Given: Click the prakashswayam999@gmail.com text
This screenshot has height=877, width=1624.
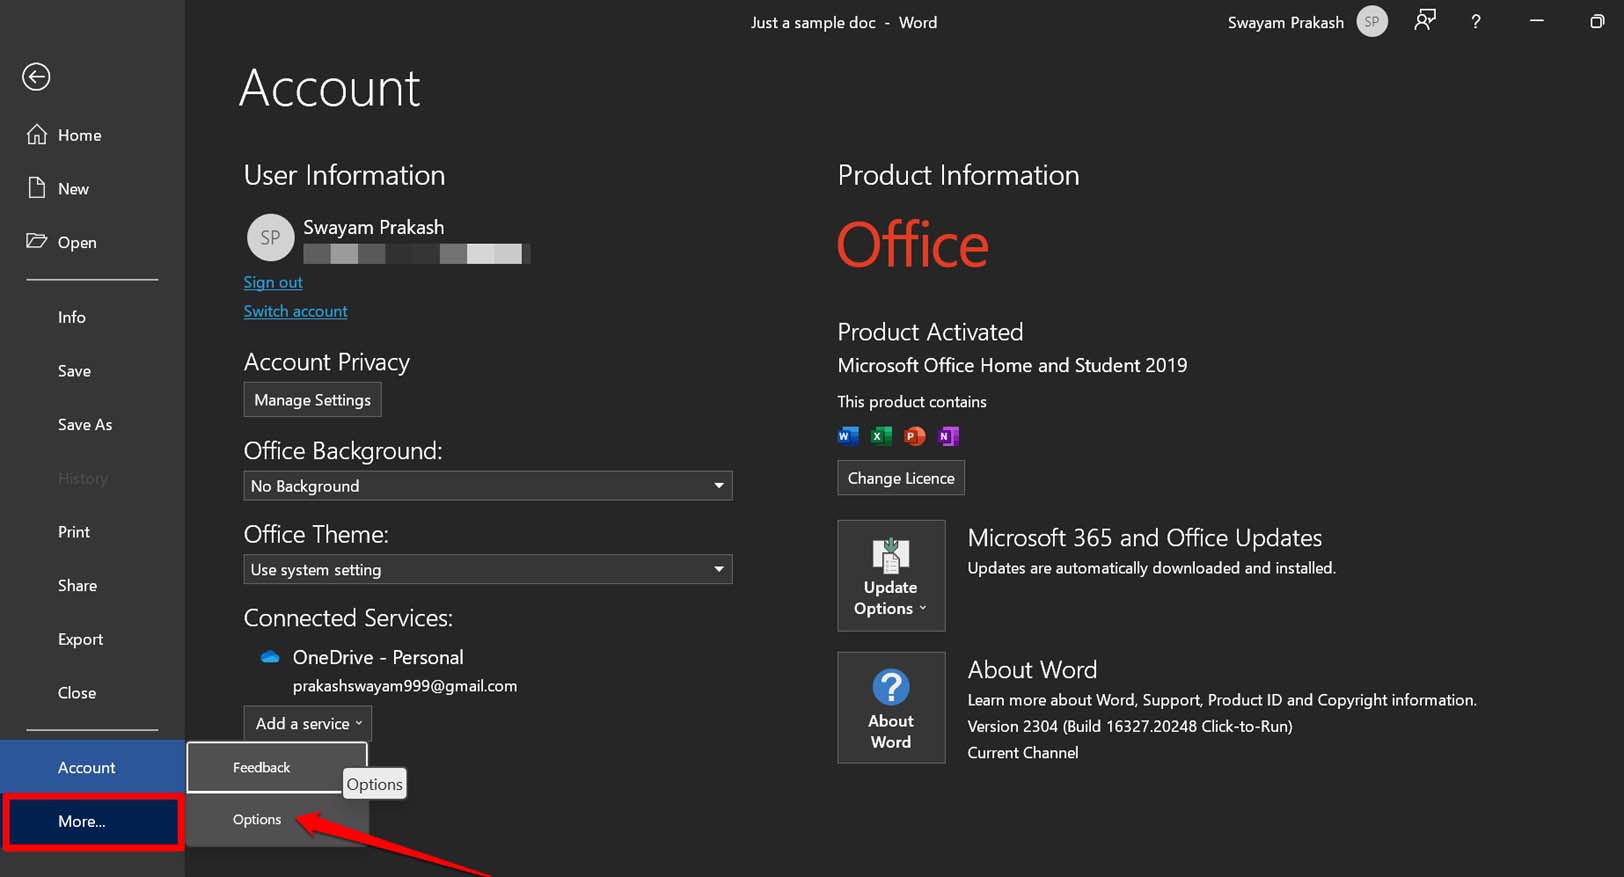Looking at the screenshot, I should point(405,686).
